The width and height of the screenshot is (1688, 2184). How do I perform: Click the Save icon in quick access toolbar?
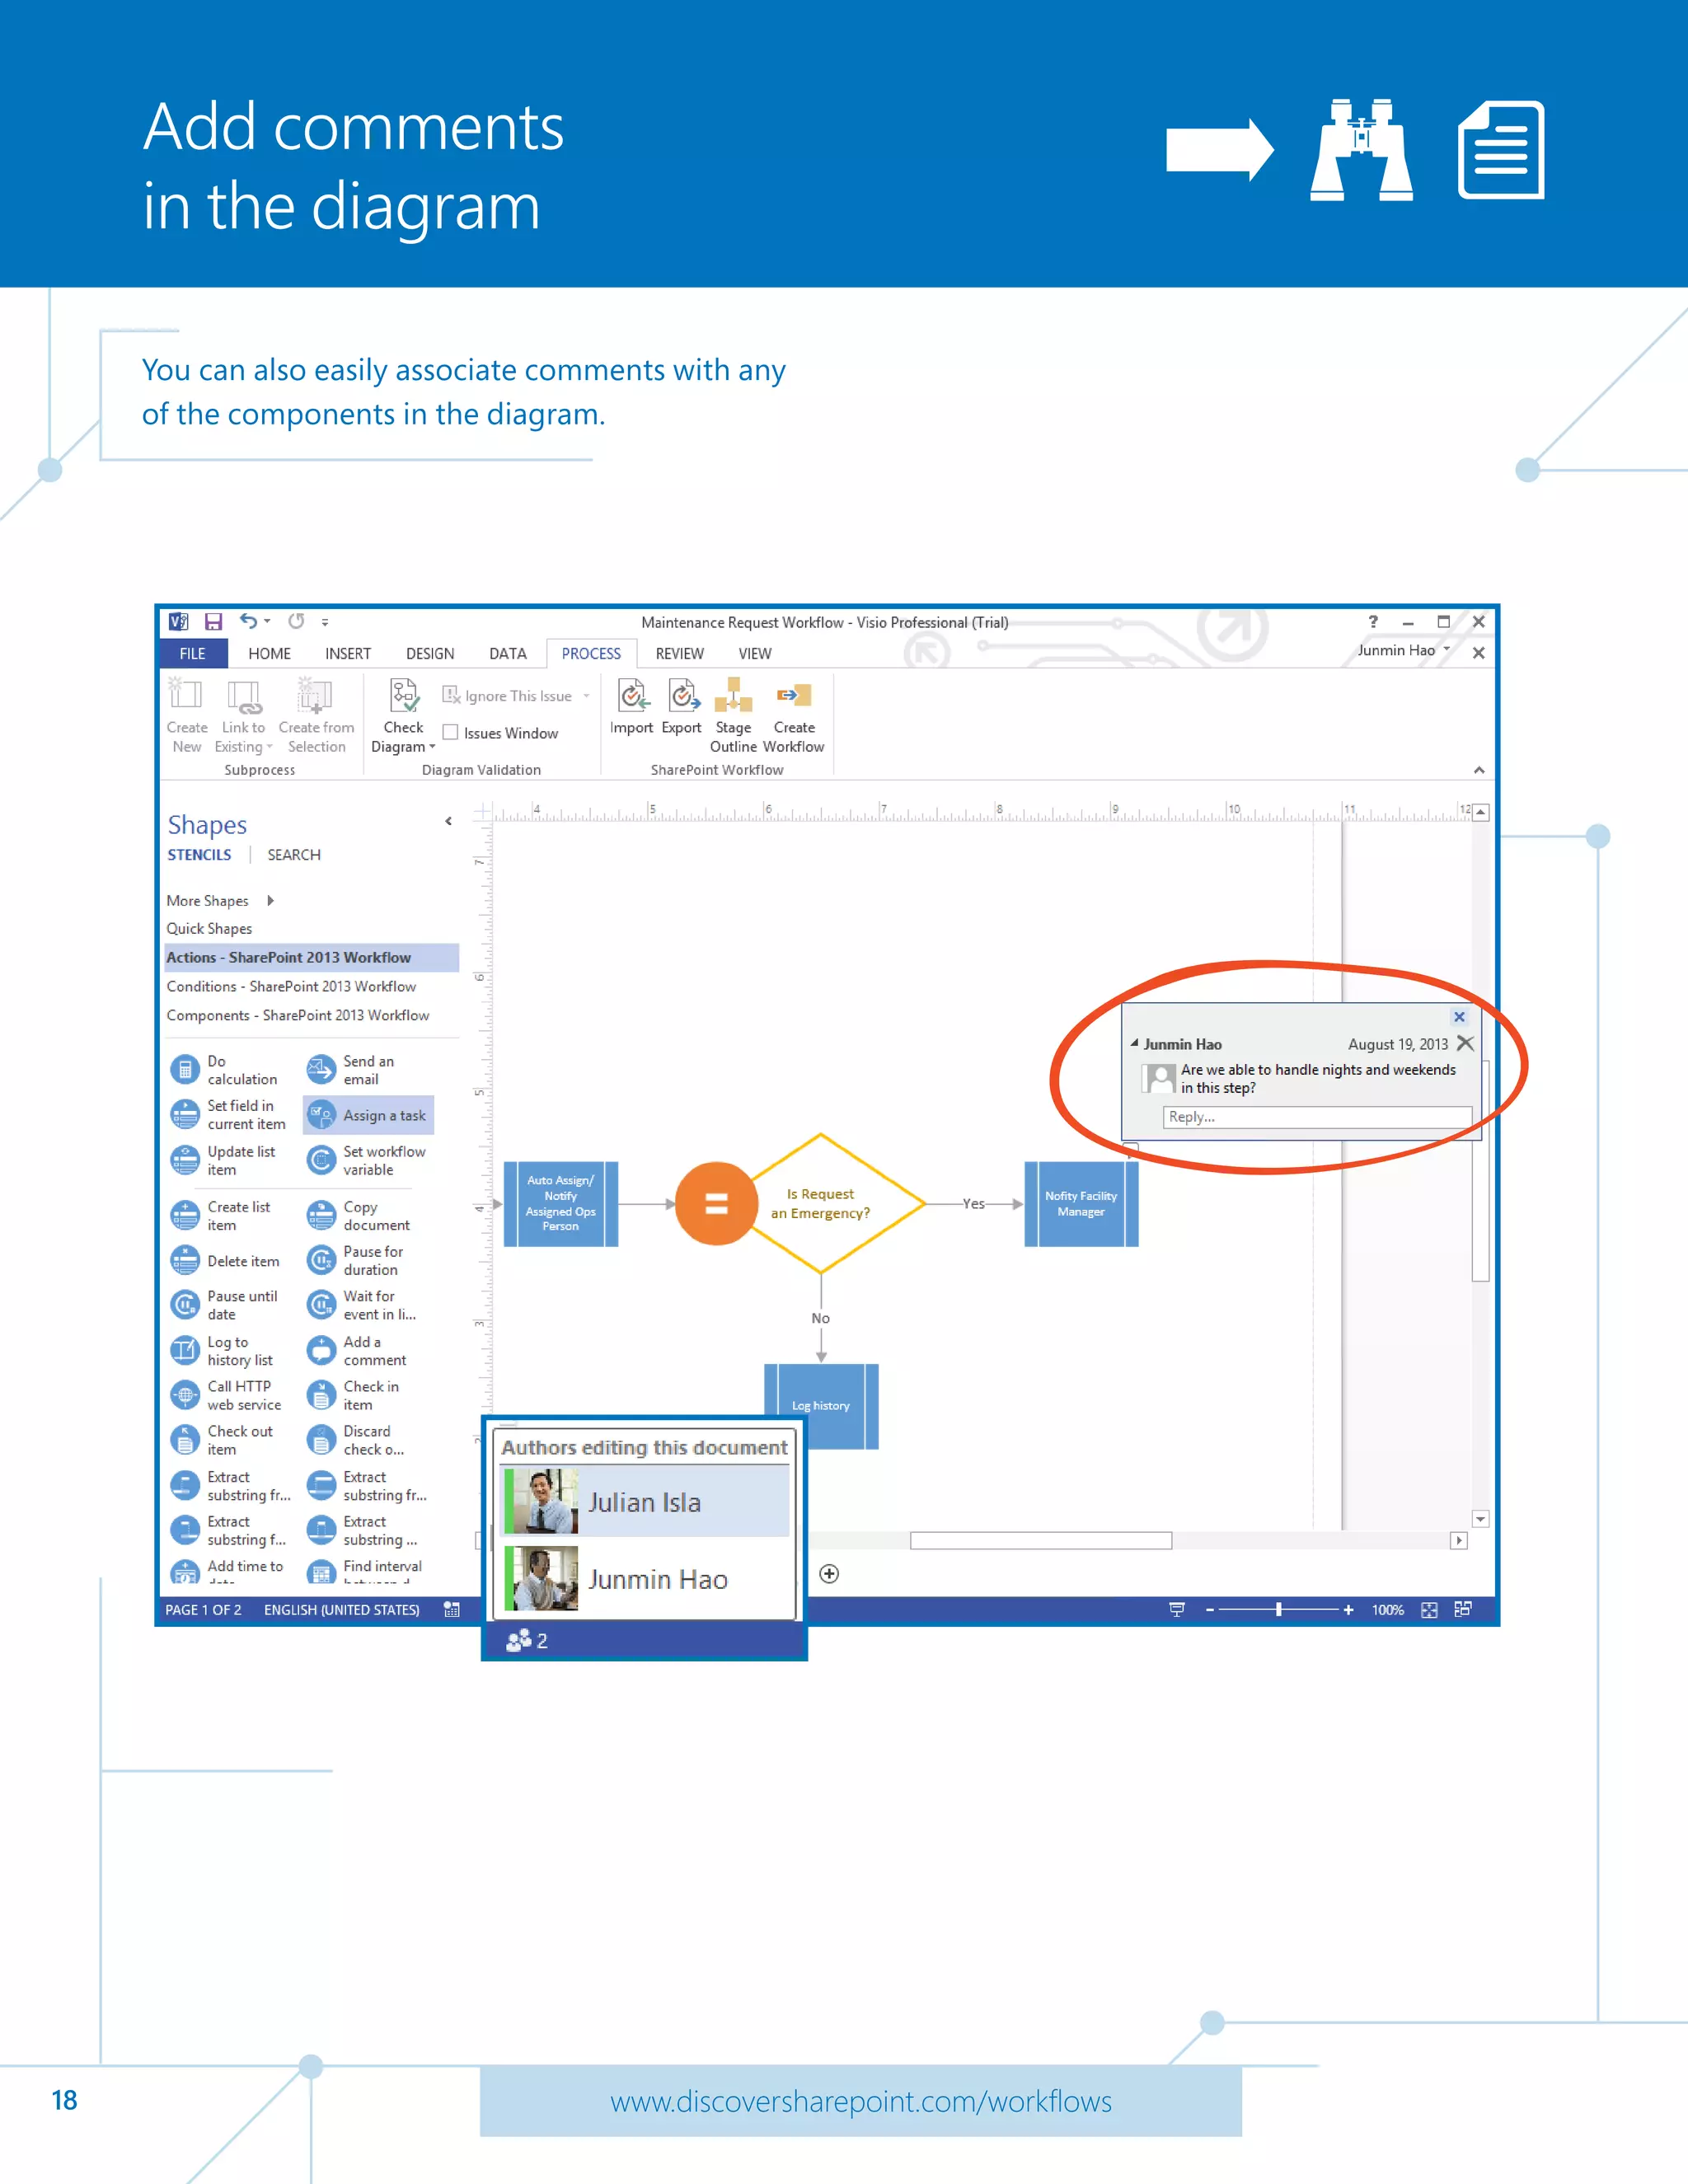213,621
